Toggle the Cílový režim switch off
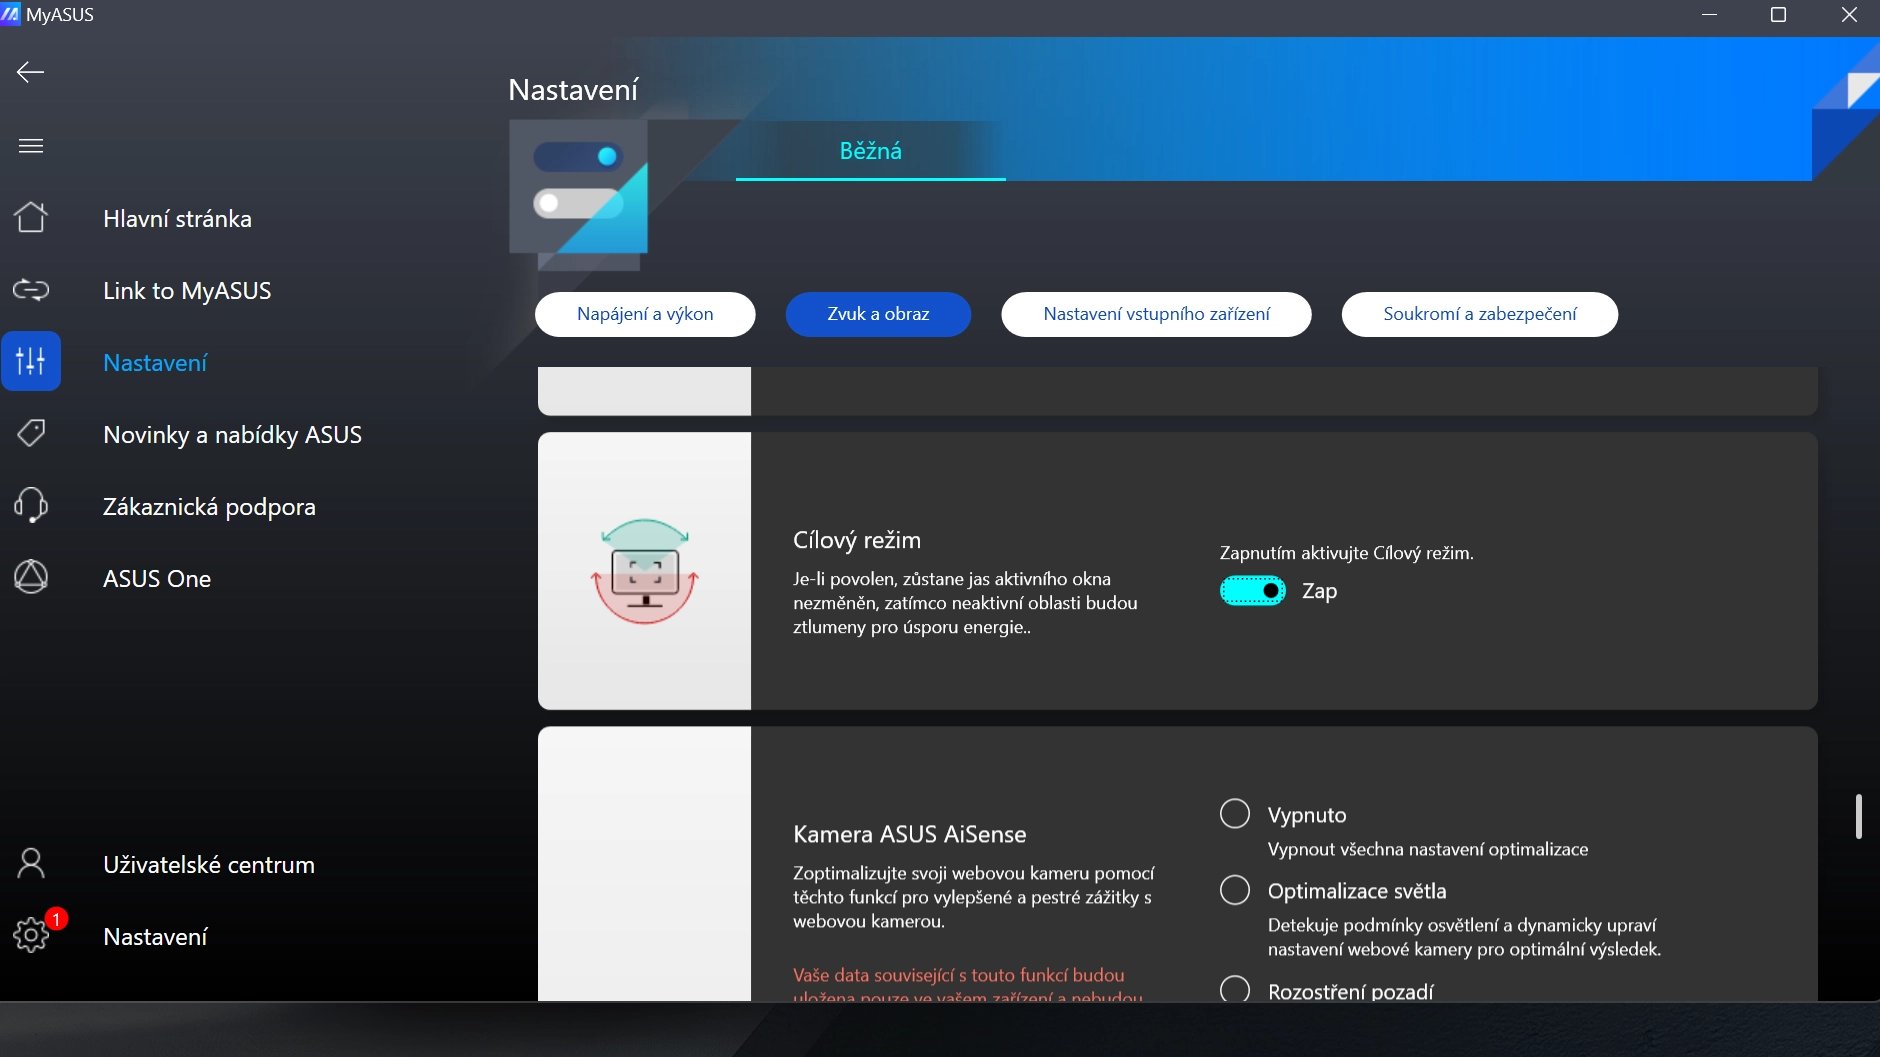The height and width of the screenshot is (1057, 1880). (x=1252, y=591)
